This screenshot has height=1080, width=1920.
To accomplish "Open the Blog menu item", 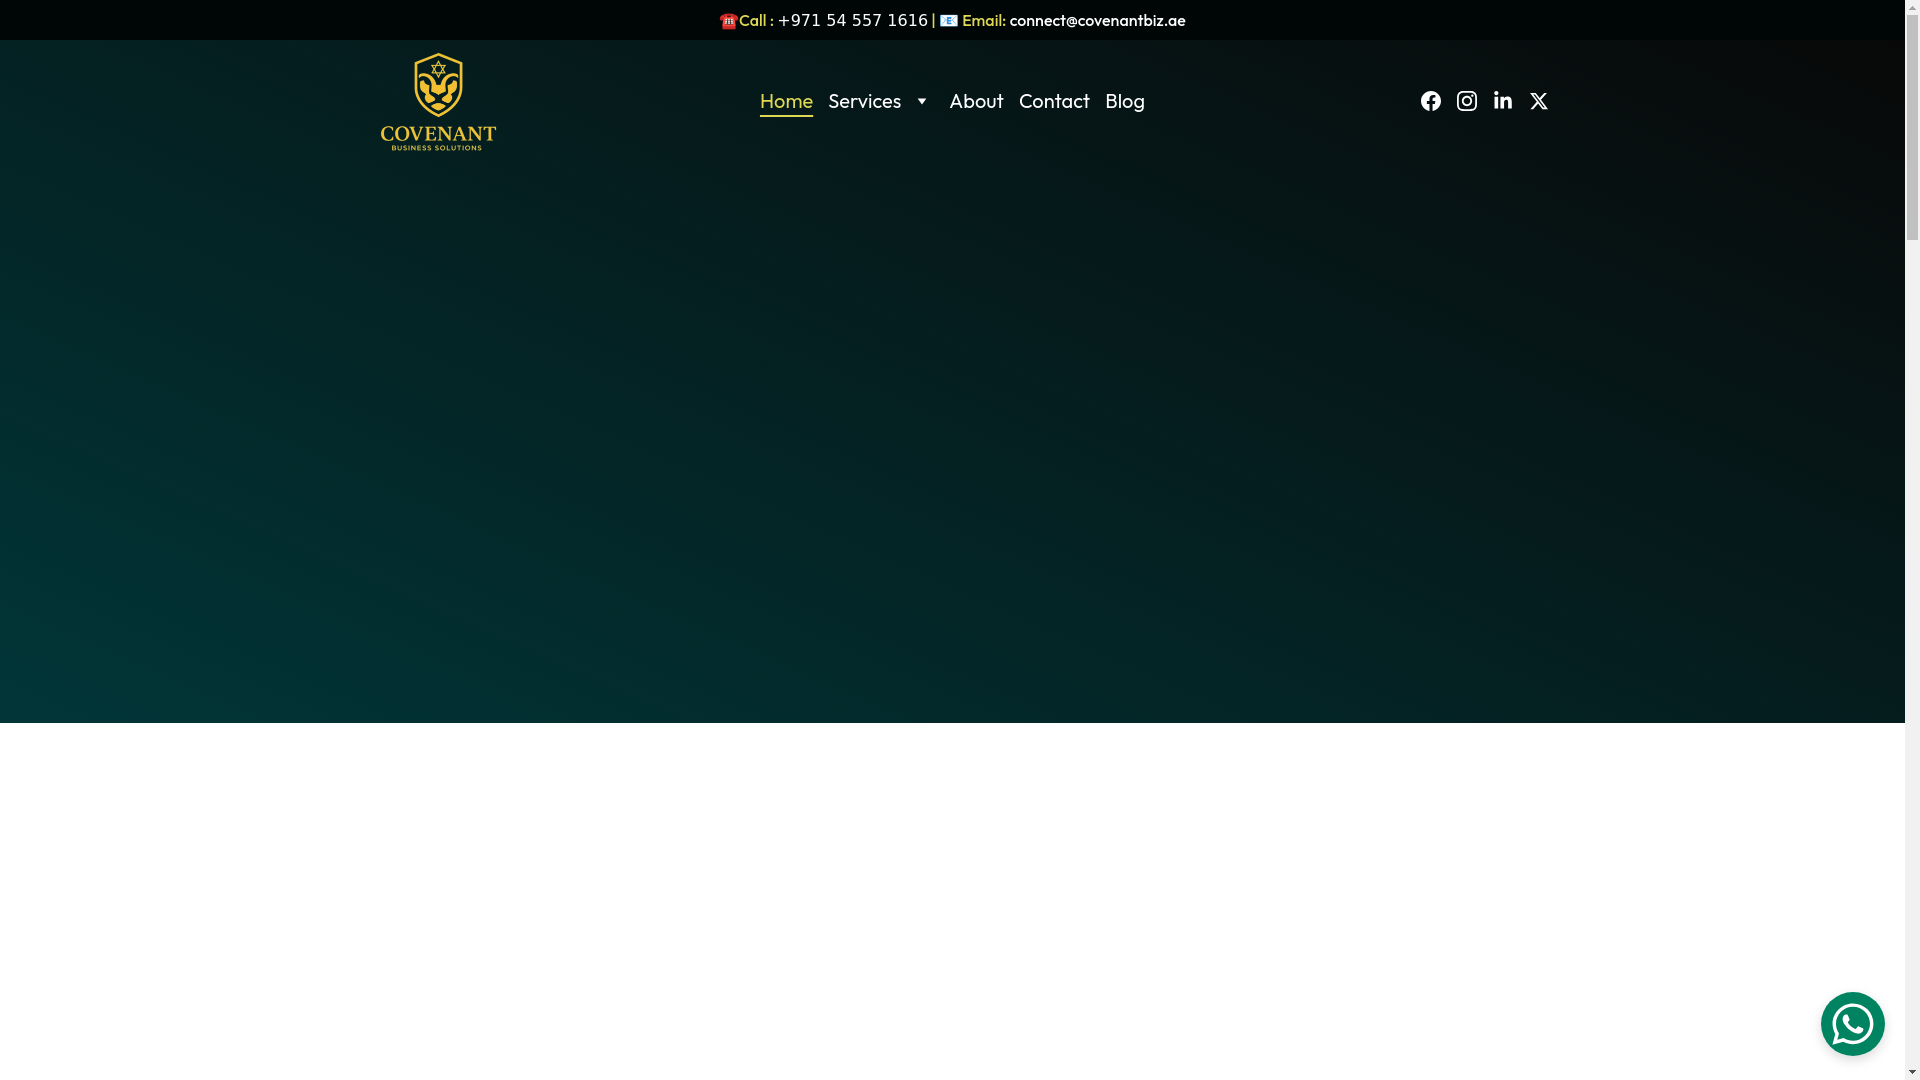I will [1125, 101].
